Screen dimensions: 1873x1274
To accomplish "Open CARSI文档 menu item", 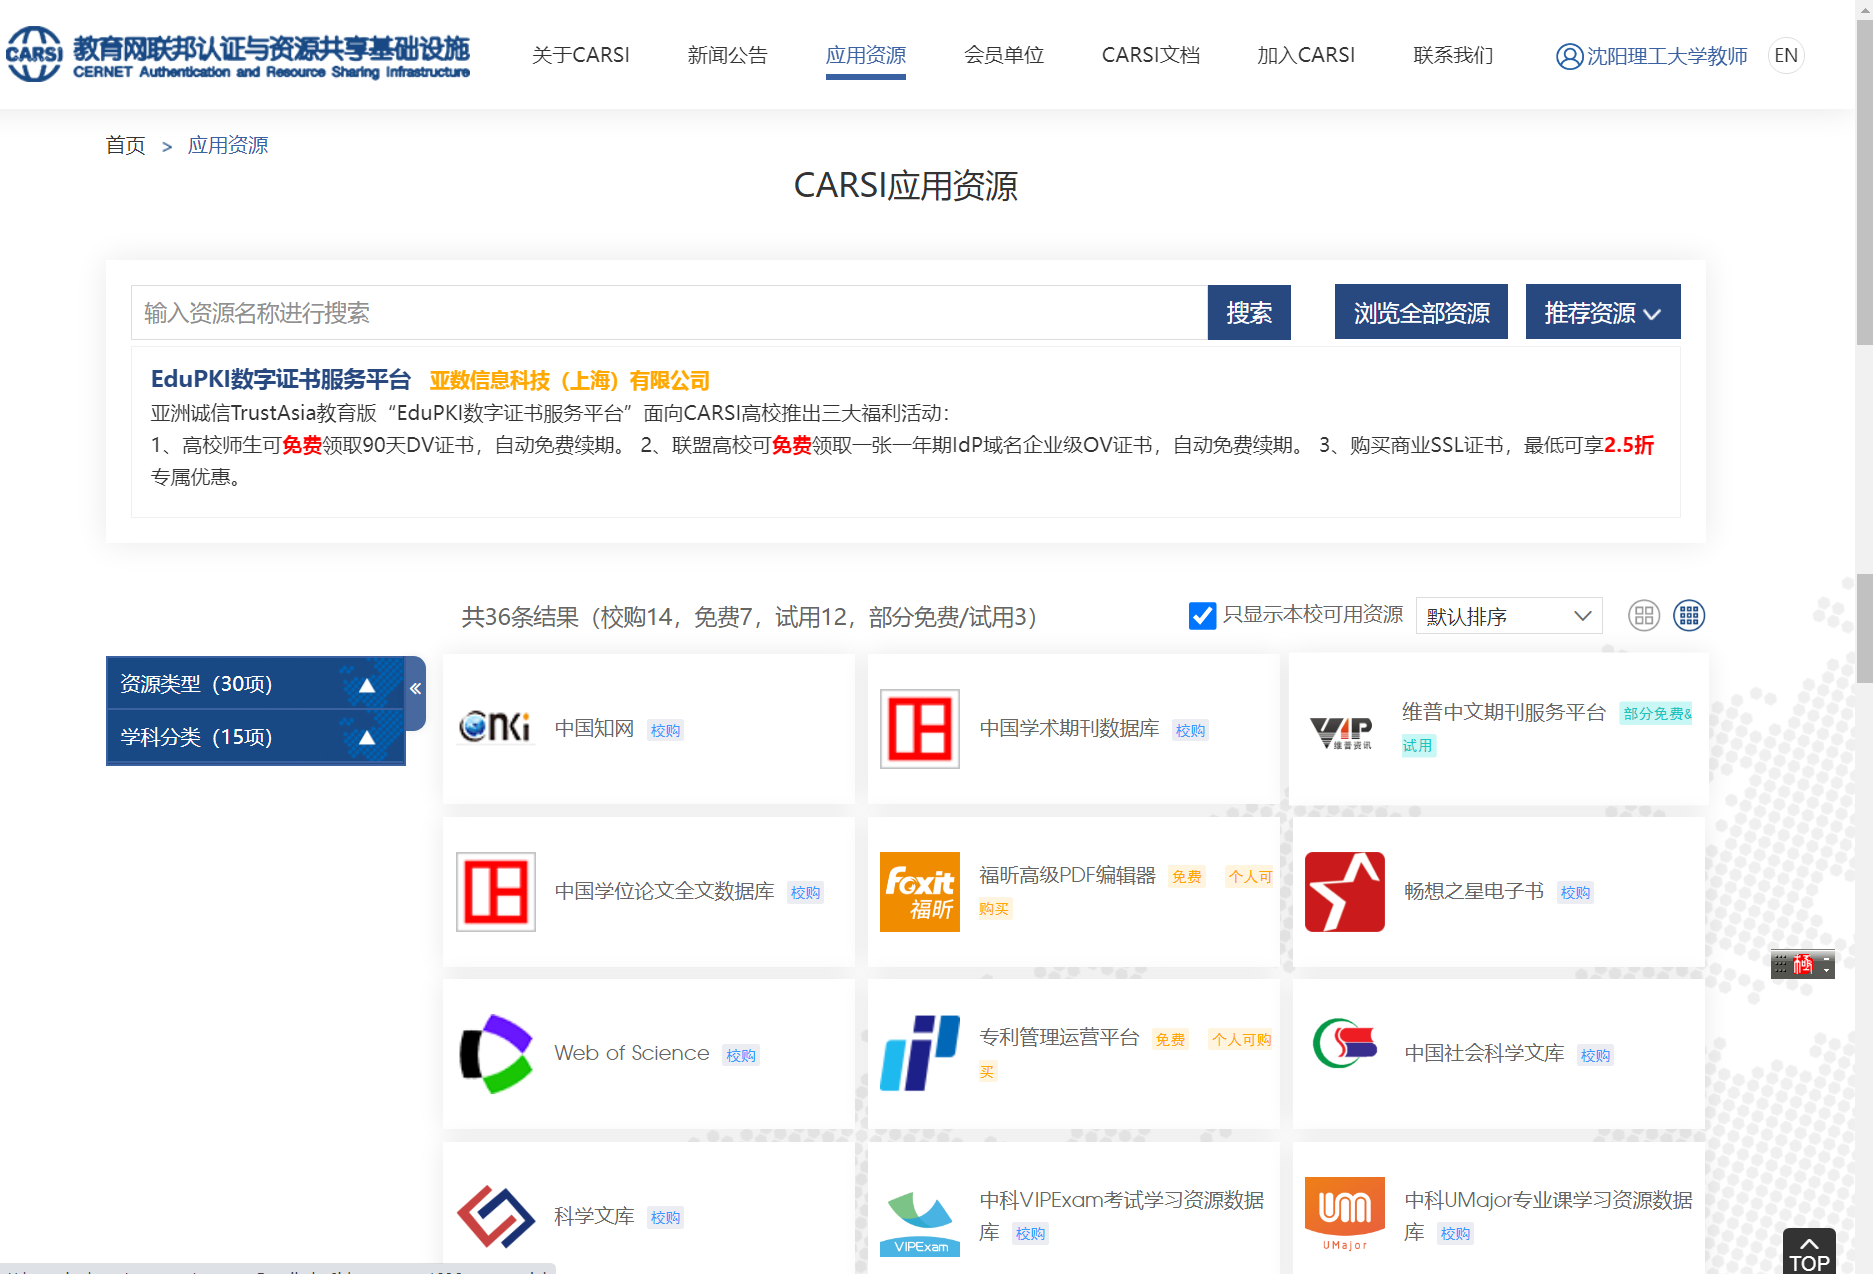I will pos(1151,55).
